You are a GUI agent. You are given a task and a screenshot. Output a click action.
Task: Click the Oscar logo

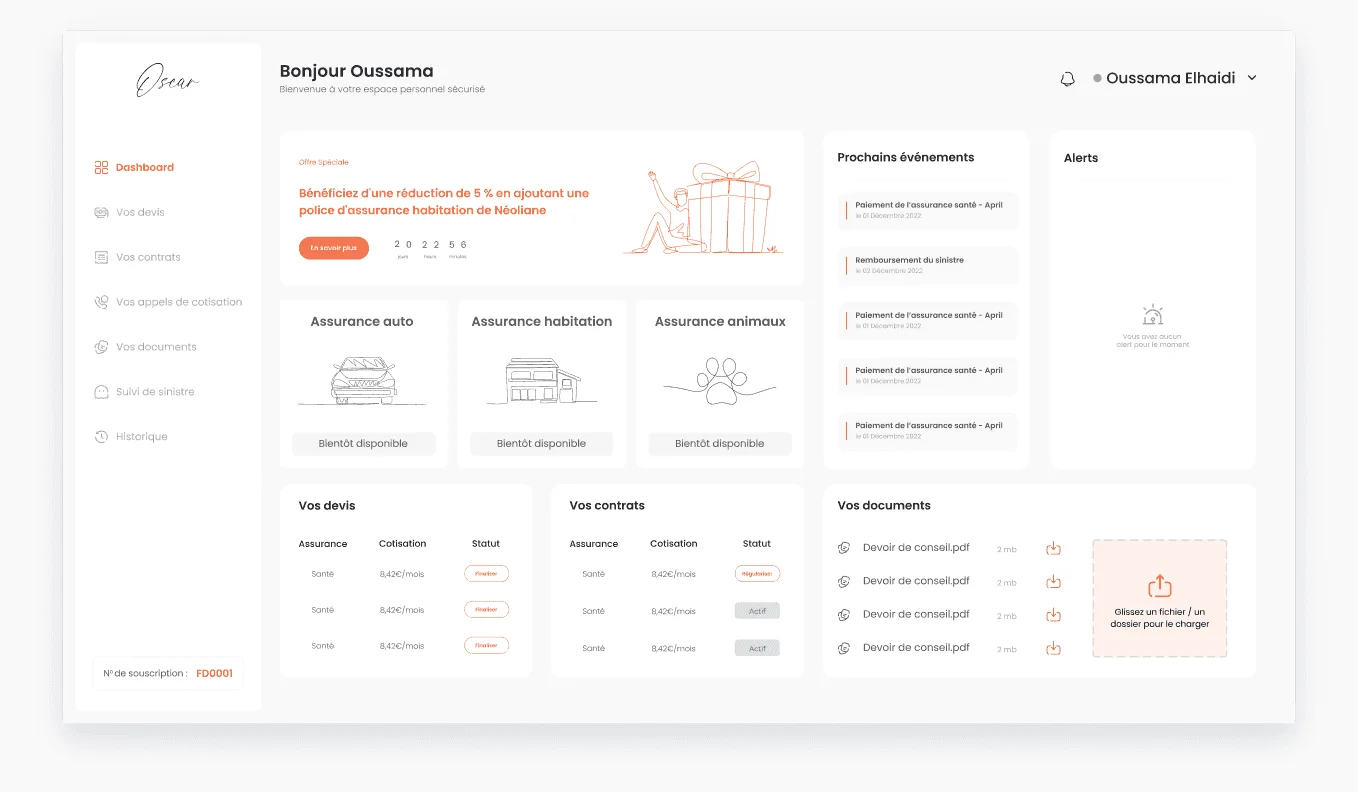tap(167, 80)
